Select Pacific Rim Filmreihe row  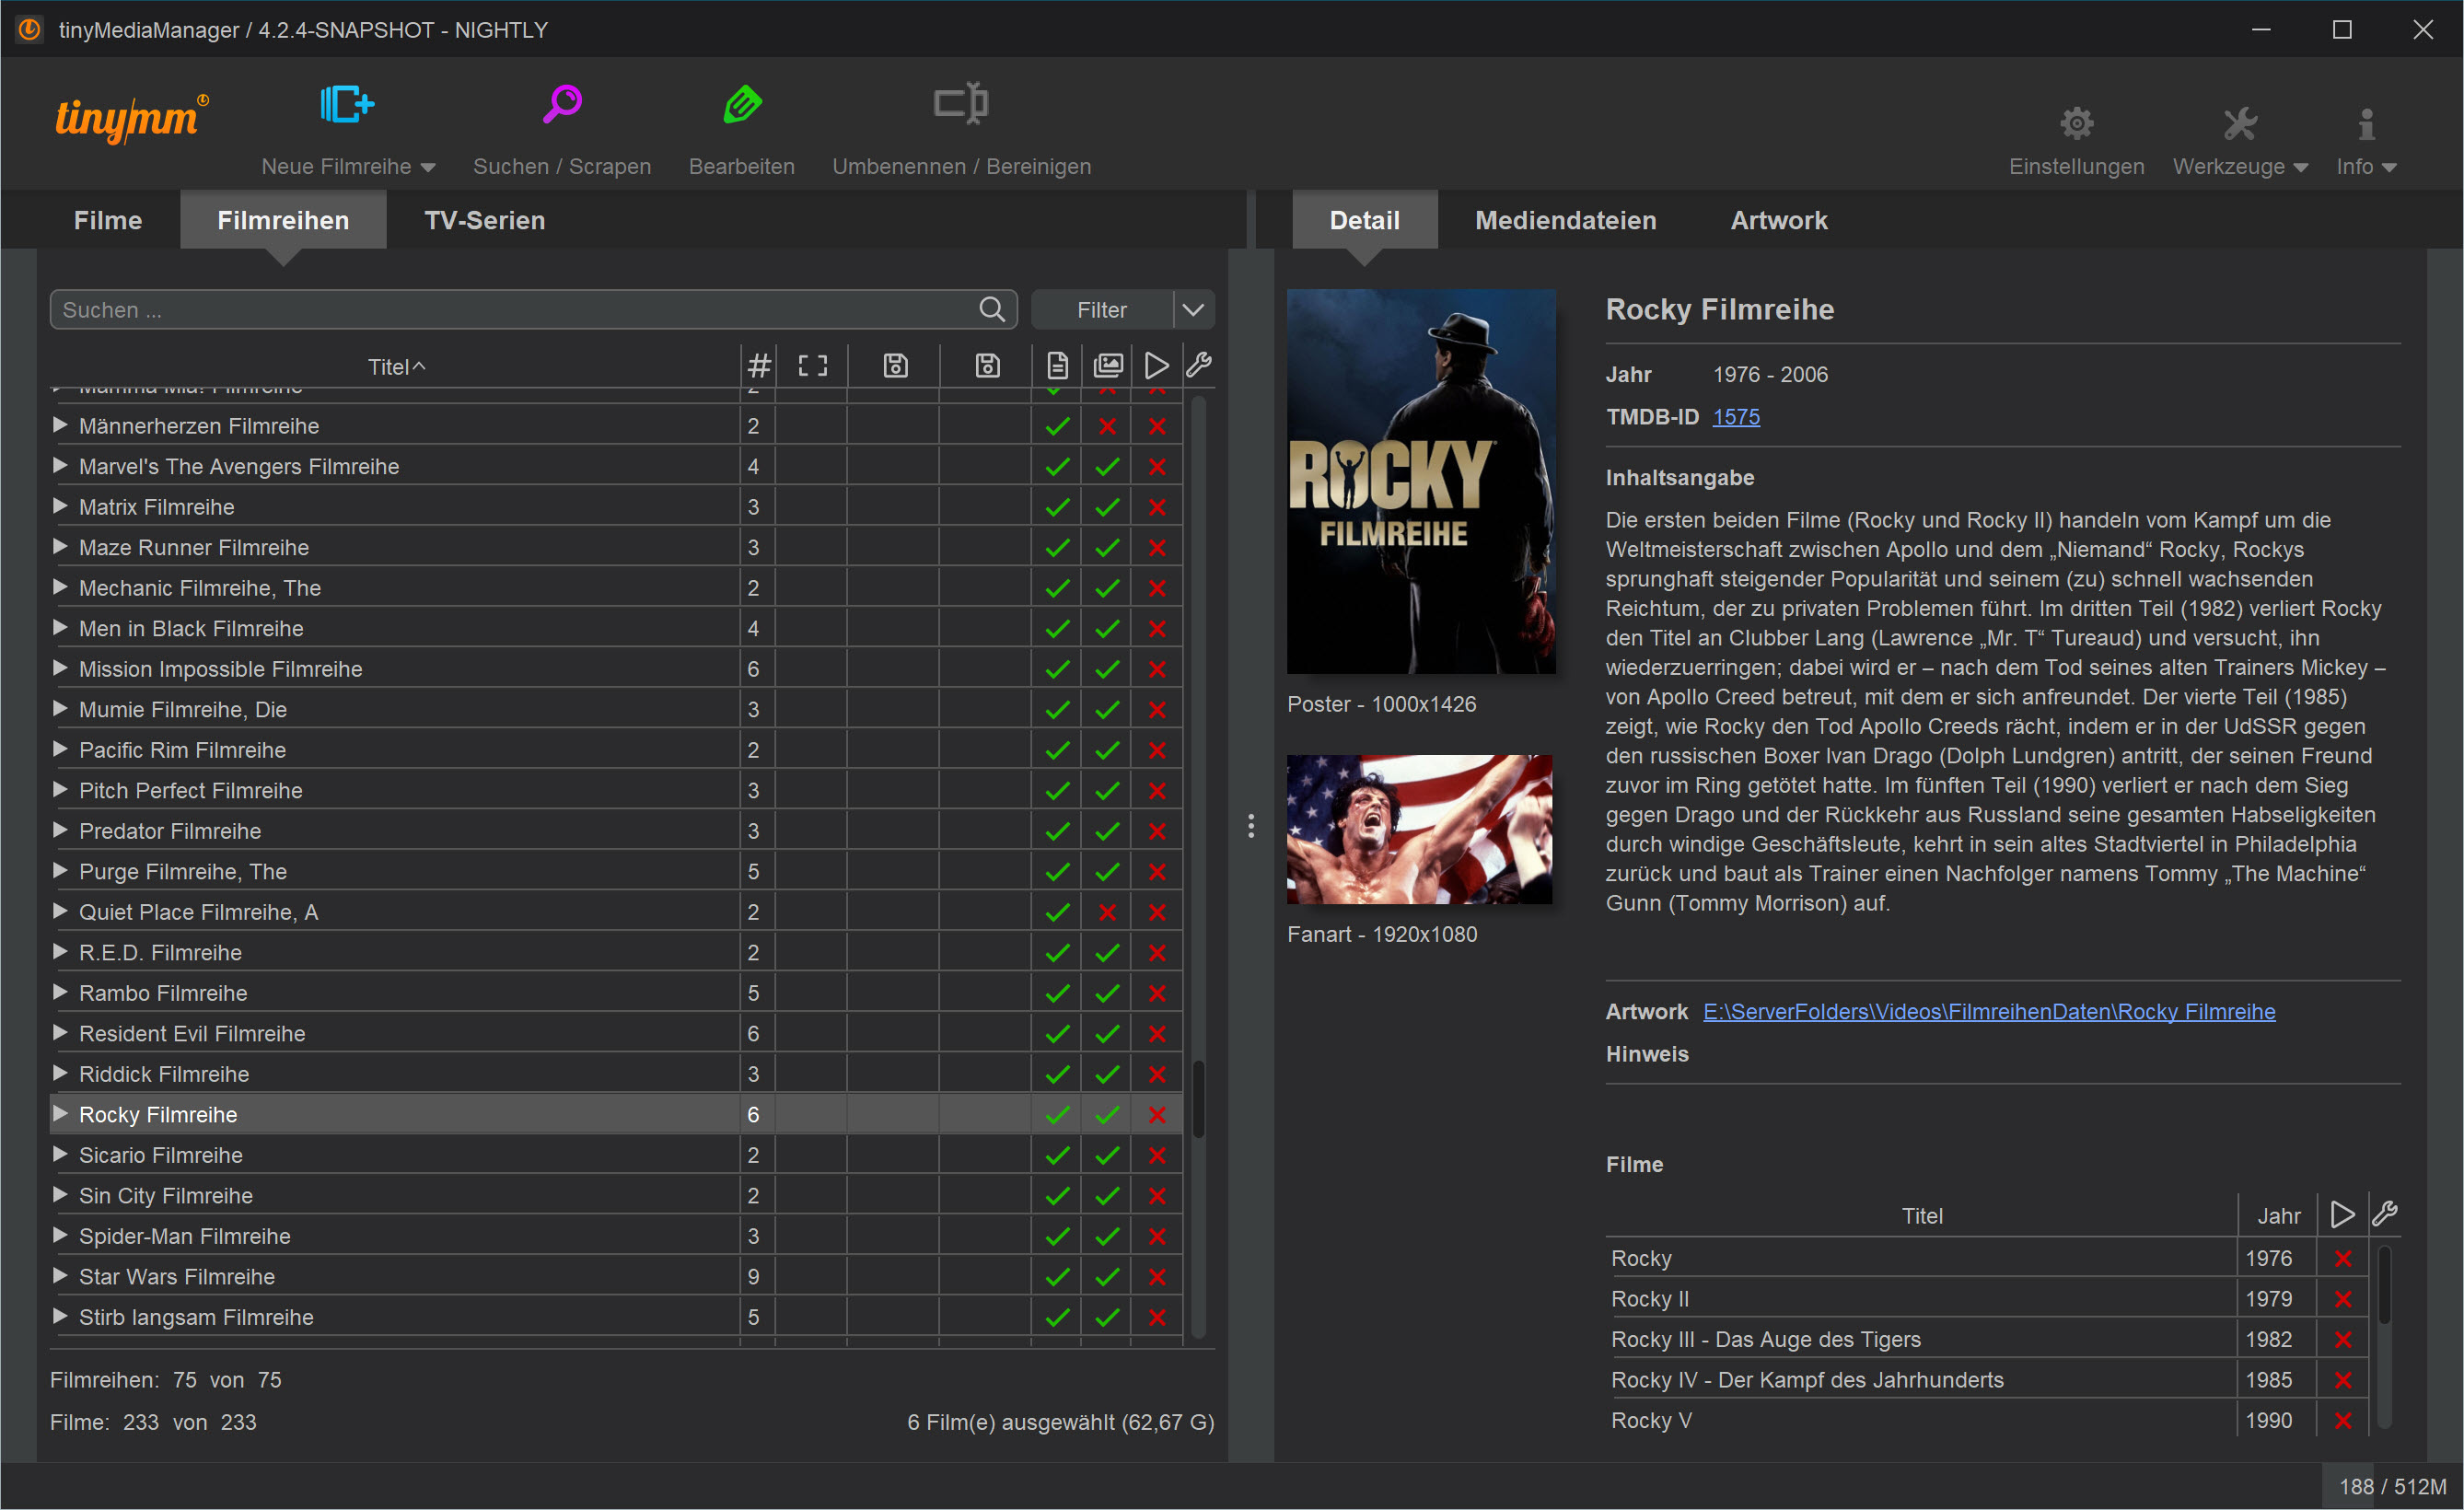616,749
